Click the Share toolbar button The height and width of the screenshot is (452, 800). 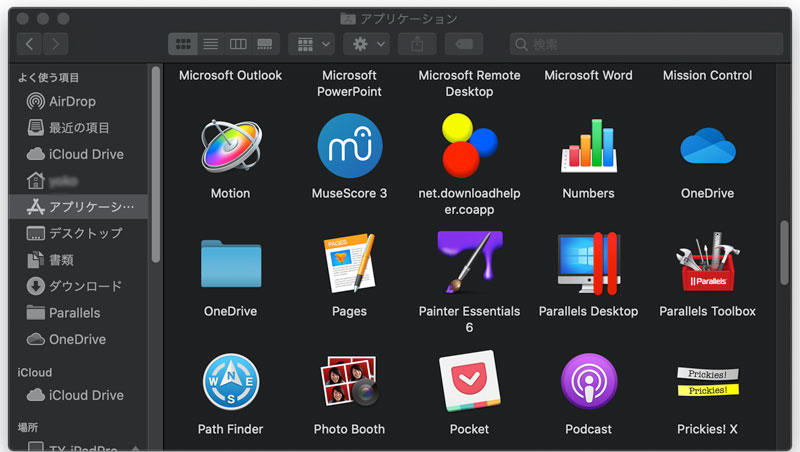click(x=417, y=44)
